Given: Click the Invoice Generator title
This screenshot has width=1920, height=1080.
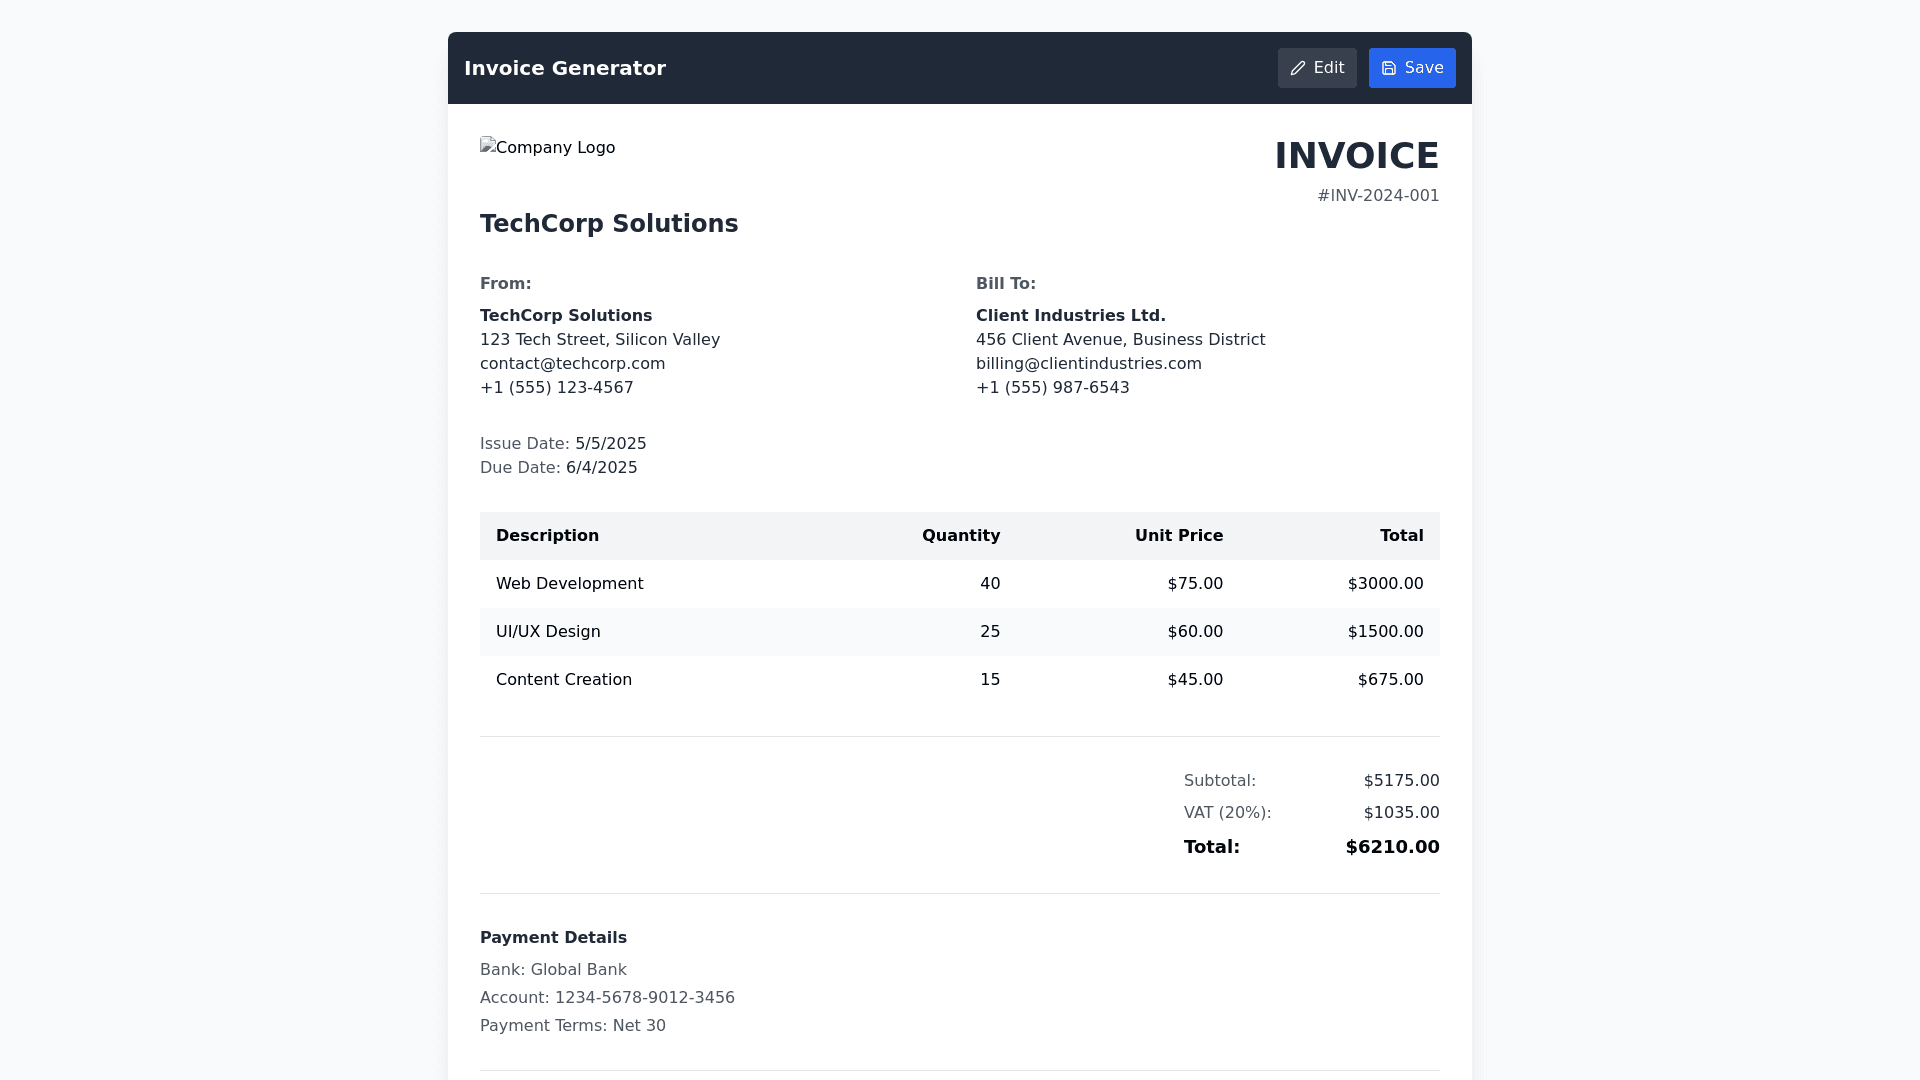Looking at the screenshot, I should click(564, 68).
